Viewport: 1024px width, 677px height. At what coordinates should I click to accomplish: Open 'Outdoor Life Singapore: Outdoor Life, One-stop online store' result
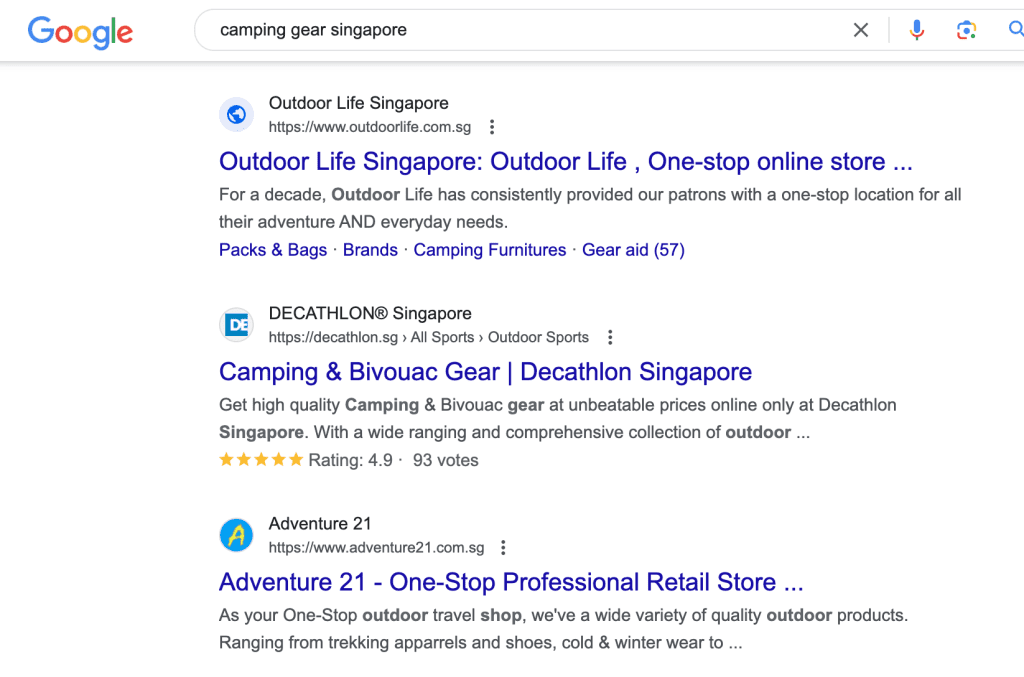pyautogui.click(x=566, y=161)
